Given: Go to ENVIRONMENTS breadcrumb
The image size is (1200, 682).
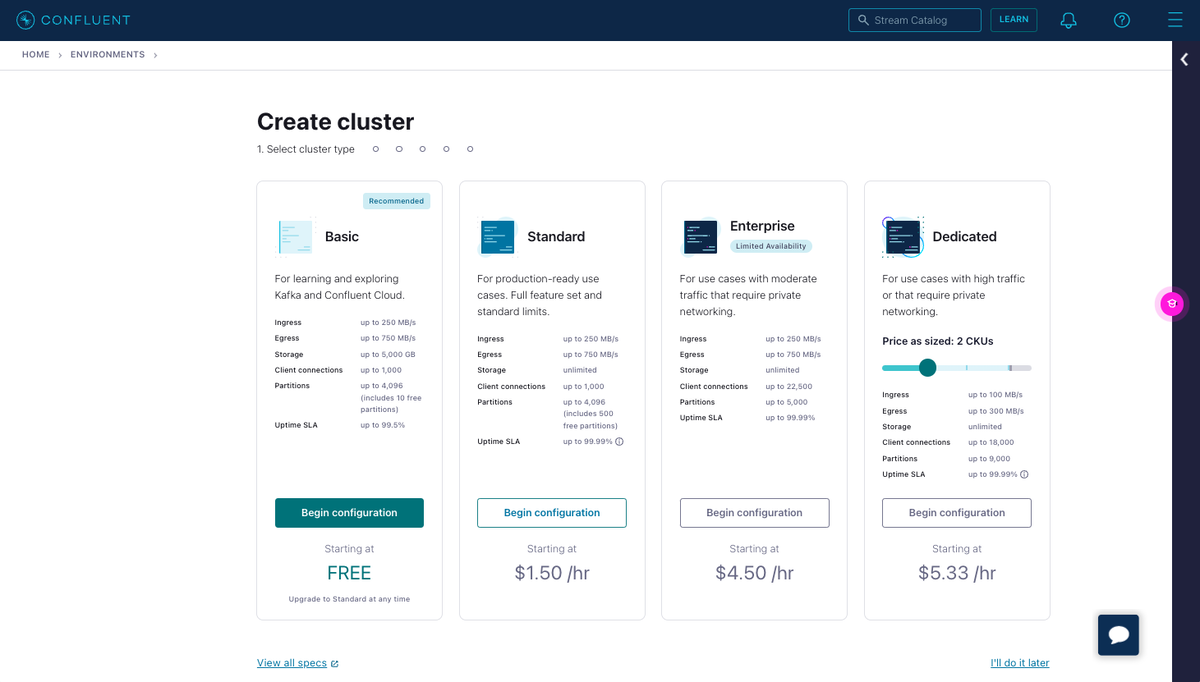Looking at the screenshot, I should [107, 55].
